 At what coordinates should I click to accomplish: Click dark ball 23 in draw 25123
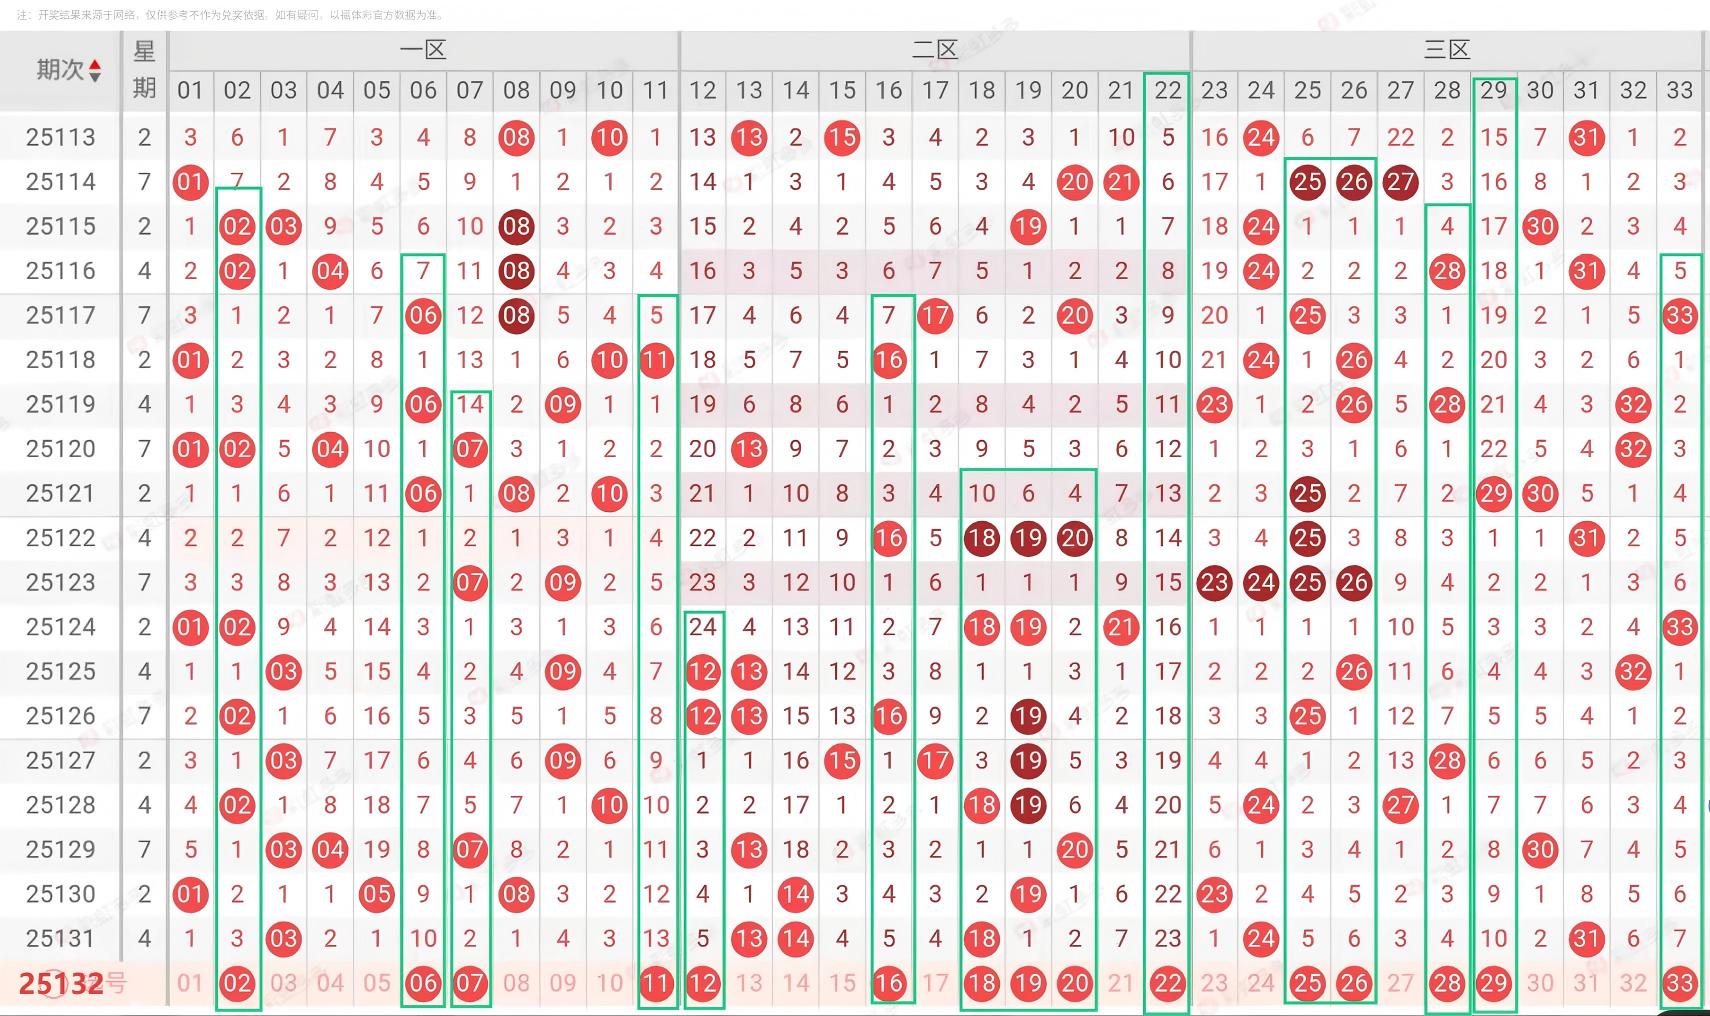(1215, 582)
